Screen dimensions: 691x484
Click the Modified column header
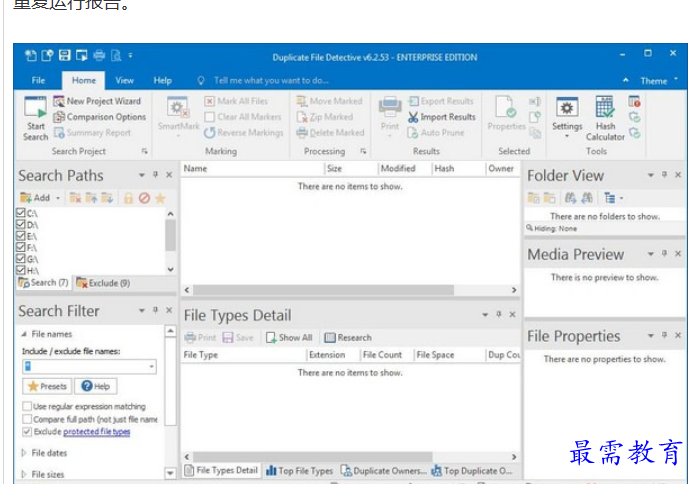405,168
